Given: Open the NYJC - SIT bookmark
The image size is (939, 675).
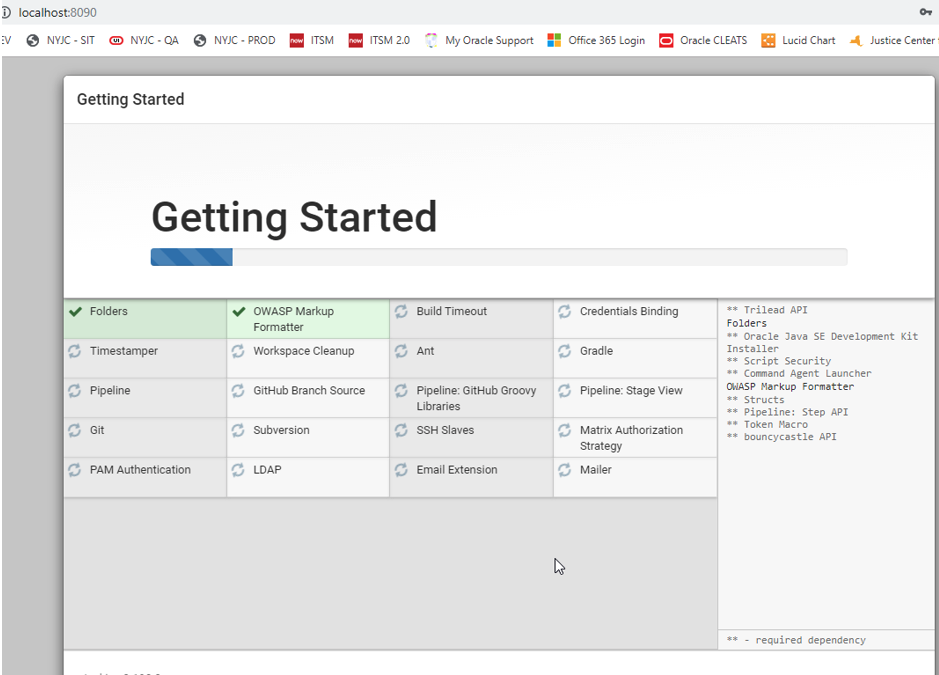Looking at the screenshot, I should coord(61,40).
